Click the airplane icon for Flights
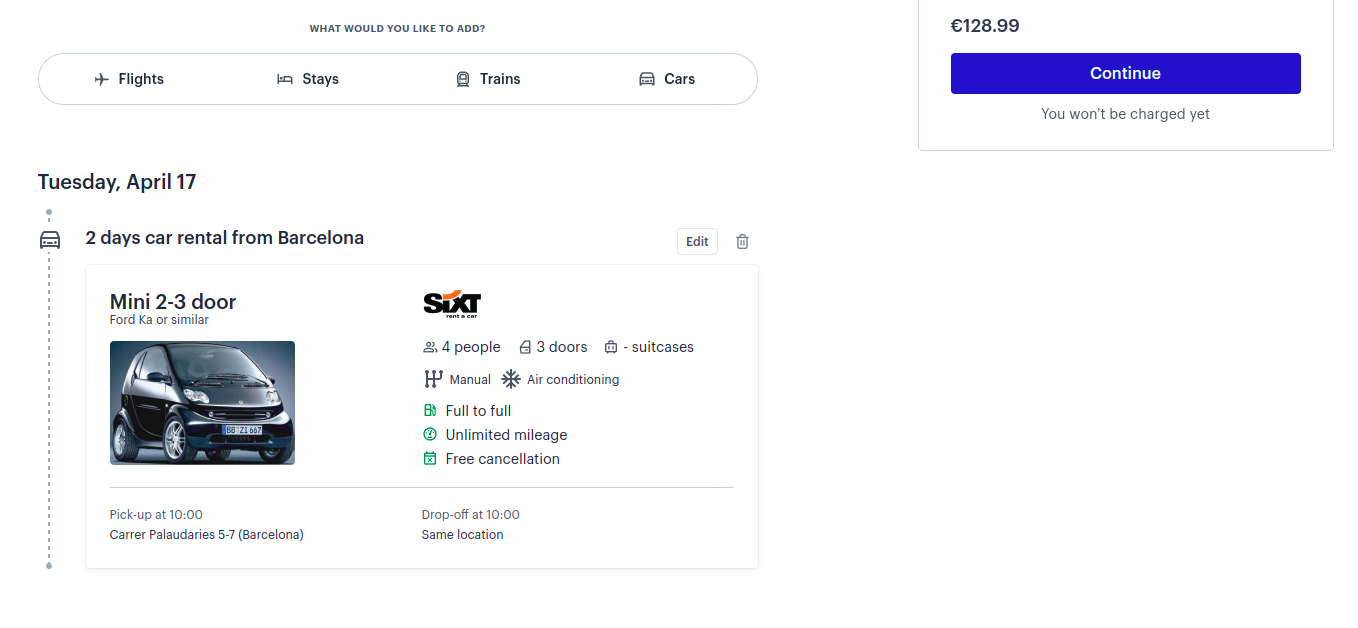 pos(101,79)
